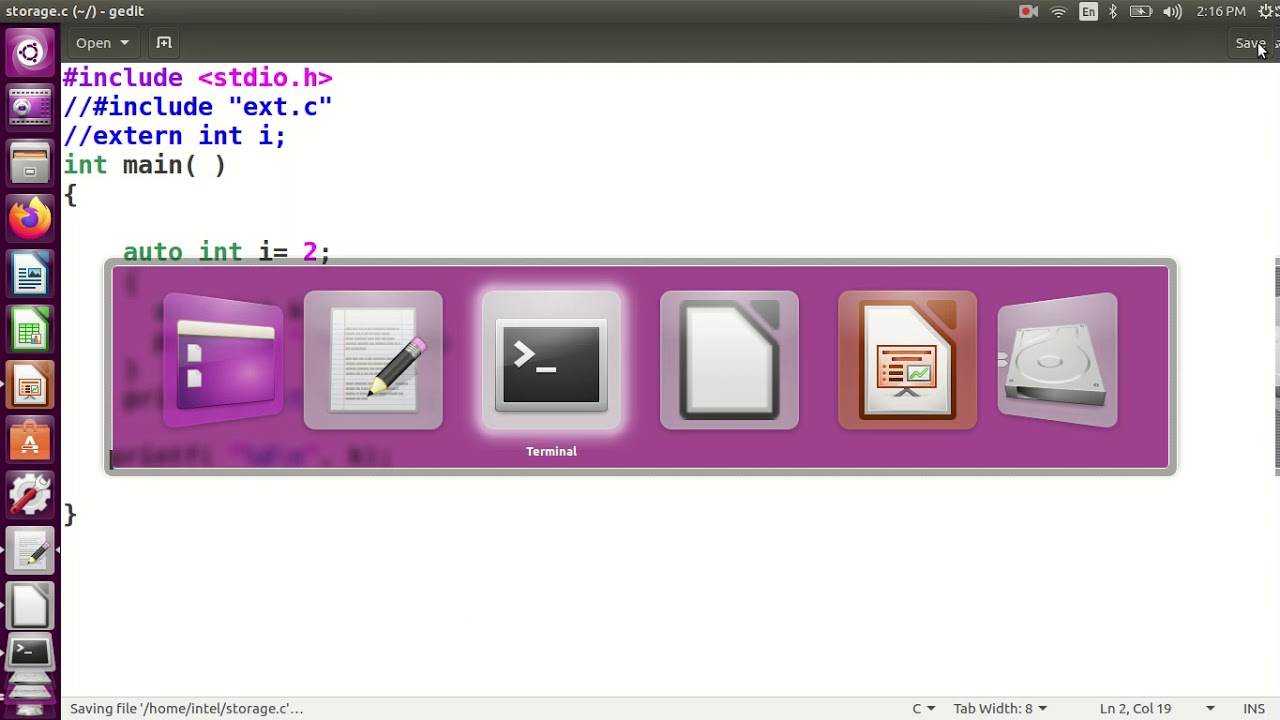Select gedit text editor in dock

click(x=30, y=549)
